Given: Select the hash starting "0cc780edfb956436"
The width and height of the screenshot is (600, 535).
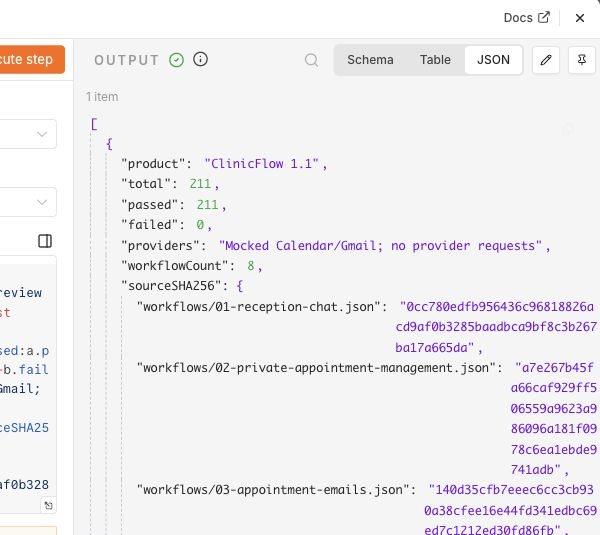Looking at the screenshot, I should (x=496, y=327).
